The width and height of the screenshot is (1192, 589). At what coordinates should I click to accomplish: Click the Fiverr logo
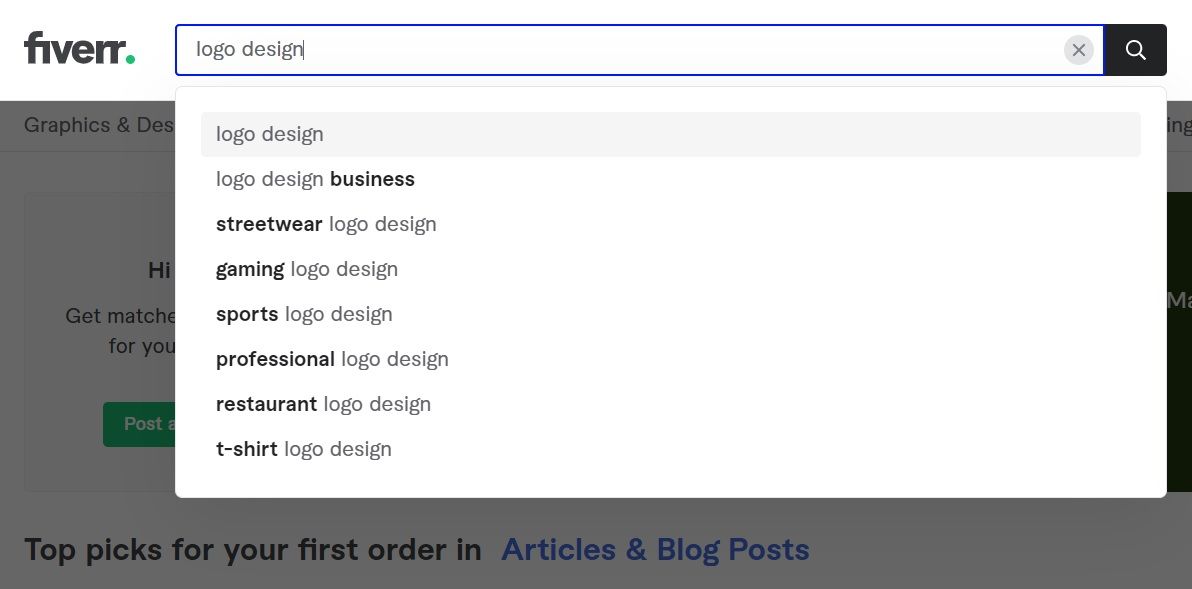79,48
